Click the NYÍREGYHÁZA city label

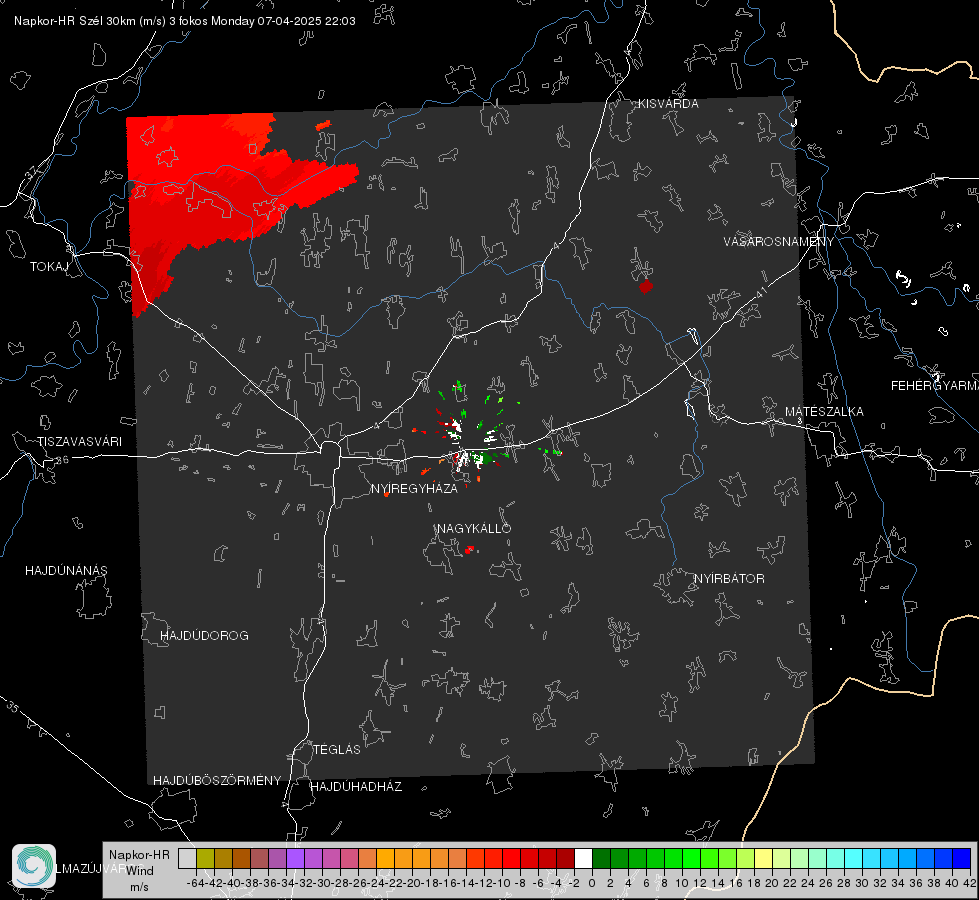click(x=414, y=489)
